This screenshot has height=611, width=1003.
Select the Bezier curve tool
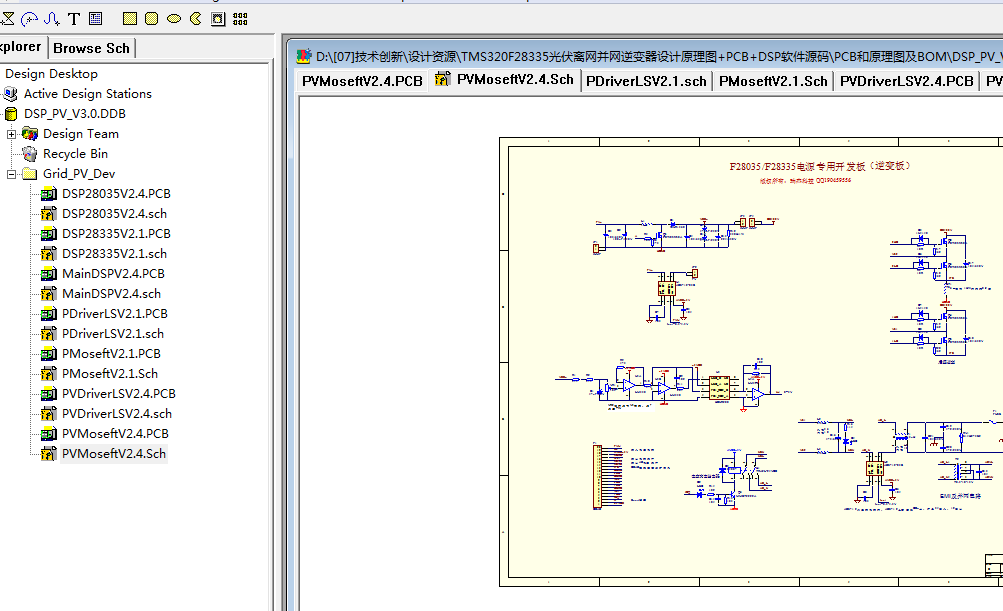[x=52, y=19]
